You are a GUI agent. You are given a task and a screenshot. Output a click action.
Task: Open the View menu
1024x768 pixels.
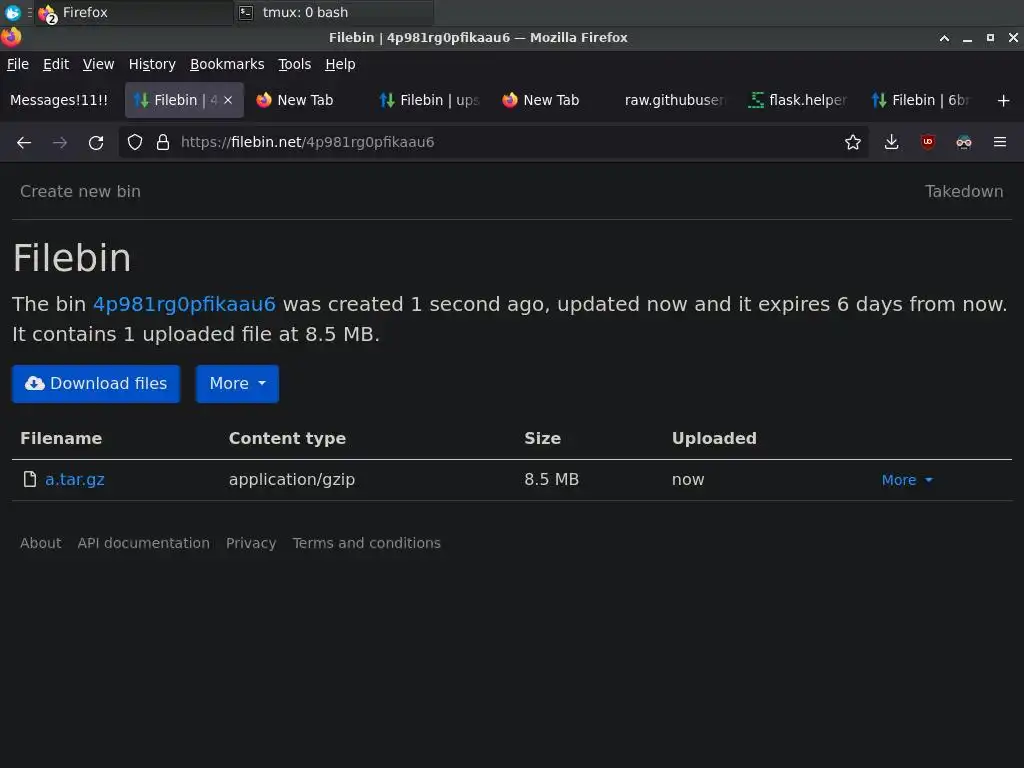tap(98, 64)
